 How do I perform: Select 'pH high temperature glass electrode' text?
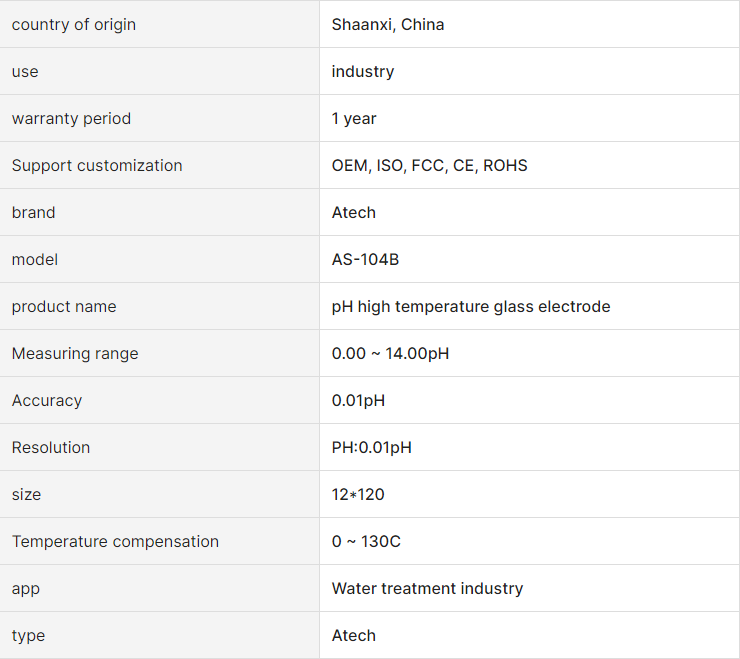pos(471,307)
